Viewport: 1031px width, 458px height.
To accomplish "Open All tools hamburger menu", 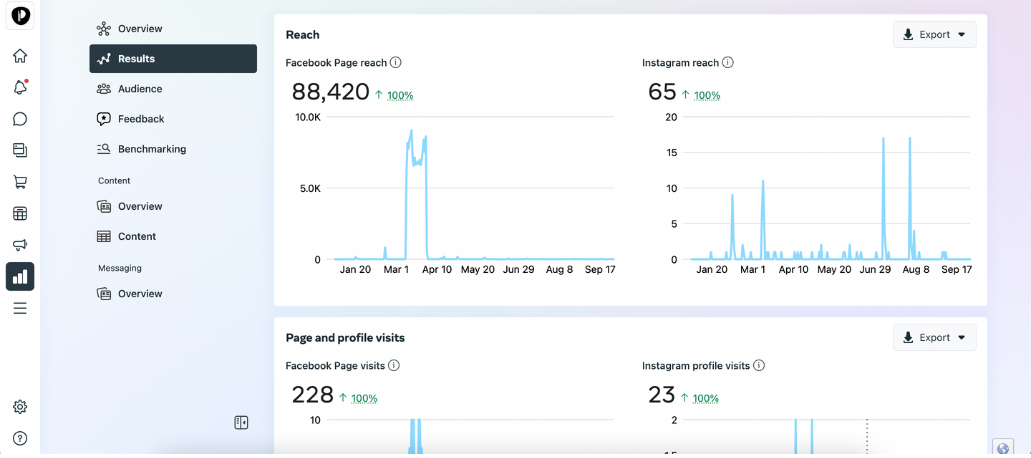I will [x=20, y=308].
